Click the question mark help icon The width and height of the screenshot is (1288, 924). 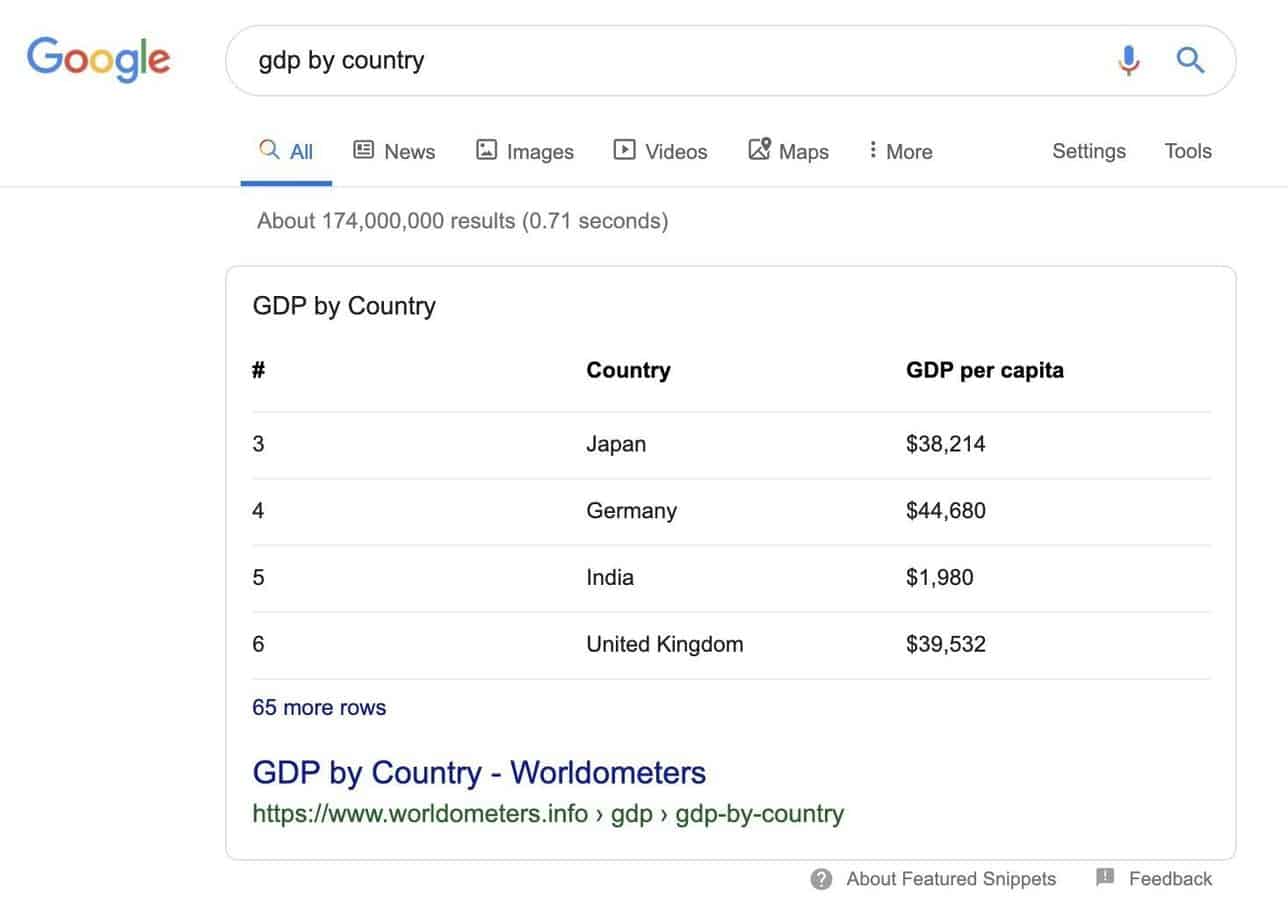coord(820,878)
